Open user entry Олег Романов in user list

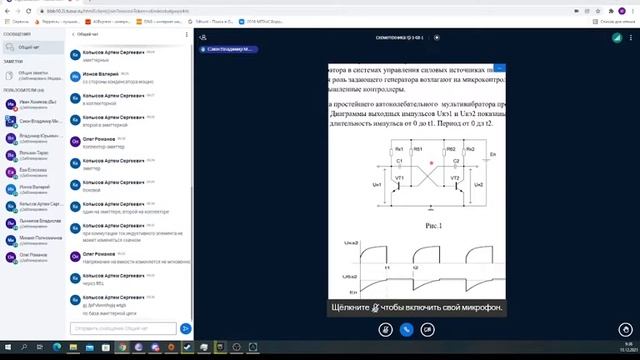click(x=33, y=258)
